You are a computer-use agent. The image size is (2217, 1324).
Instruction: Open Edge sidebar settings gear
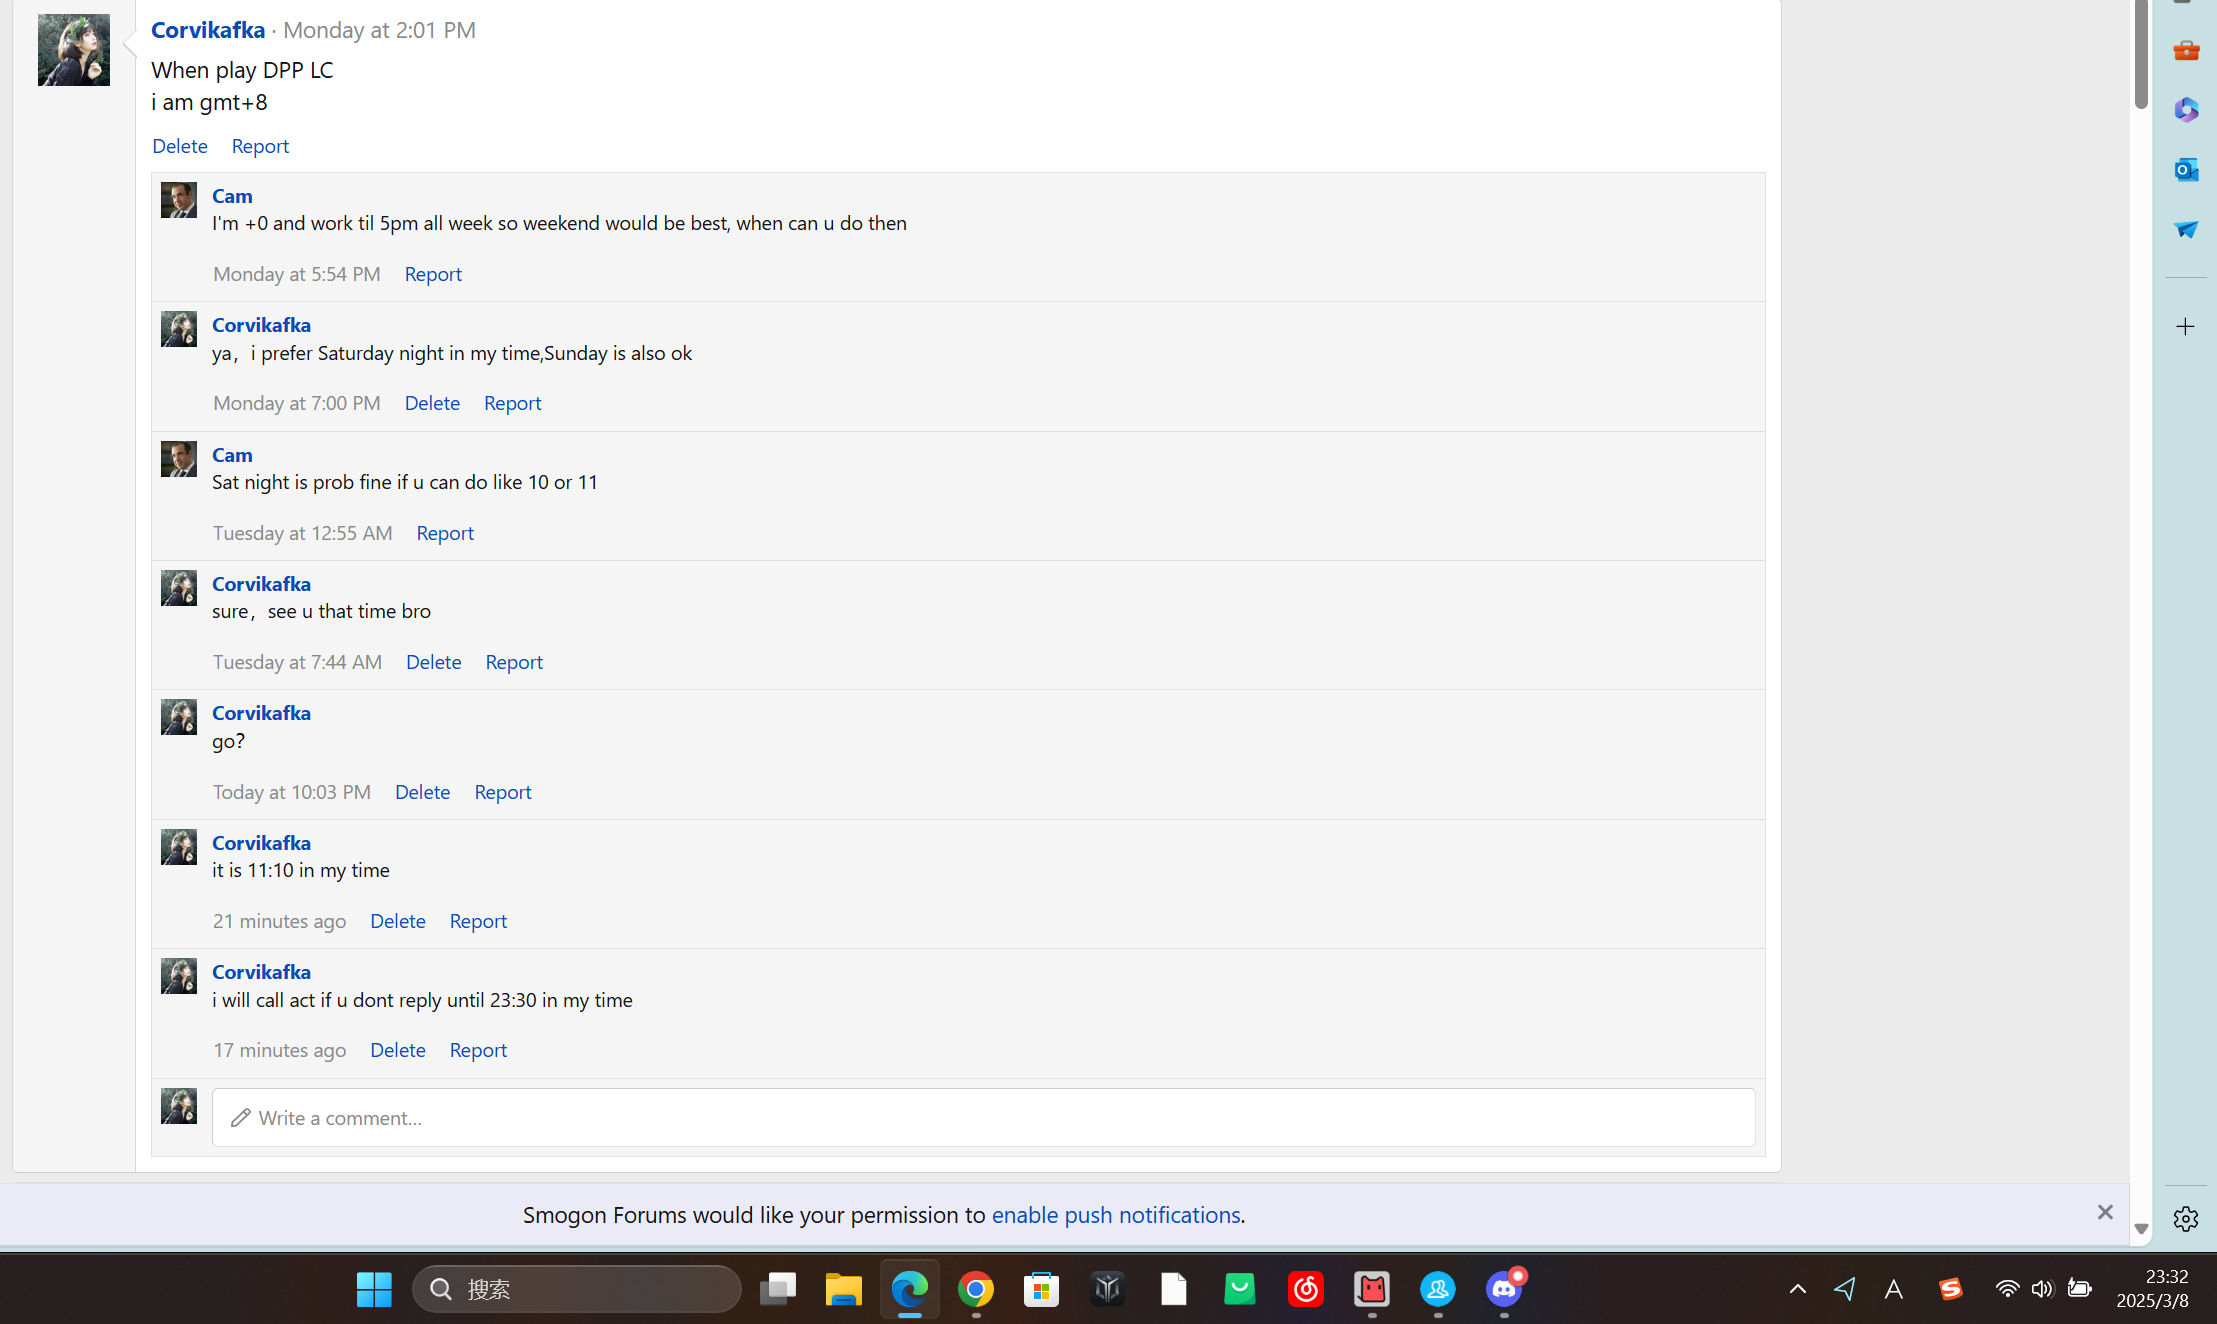click(2185, 1218)
